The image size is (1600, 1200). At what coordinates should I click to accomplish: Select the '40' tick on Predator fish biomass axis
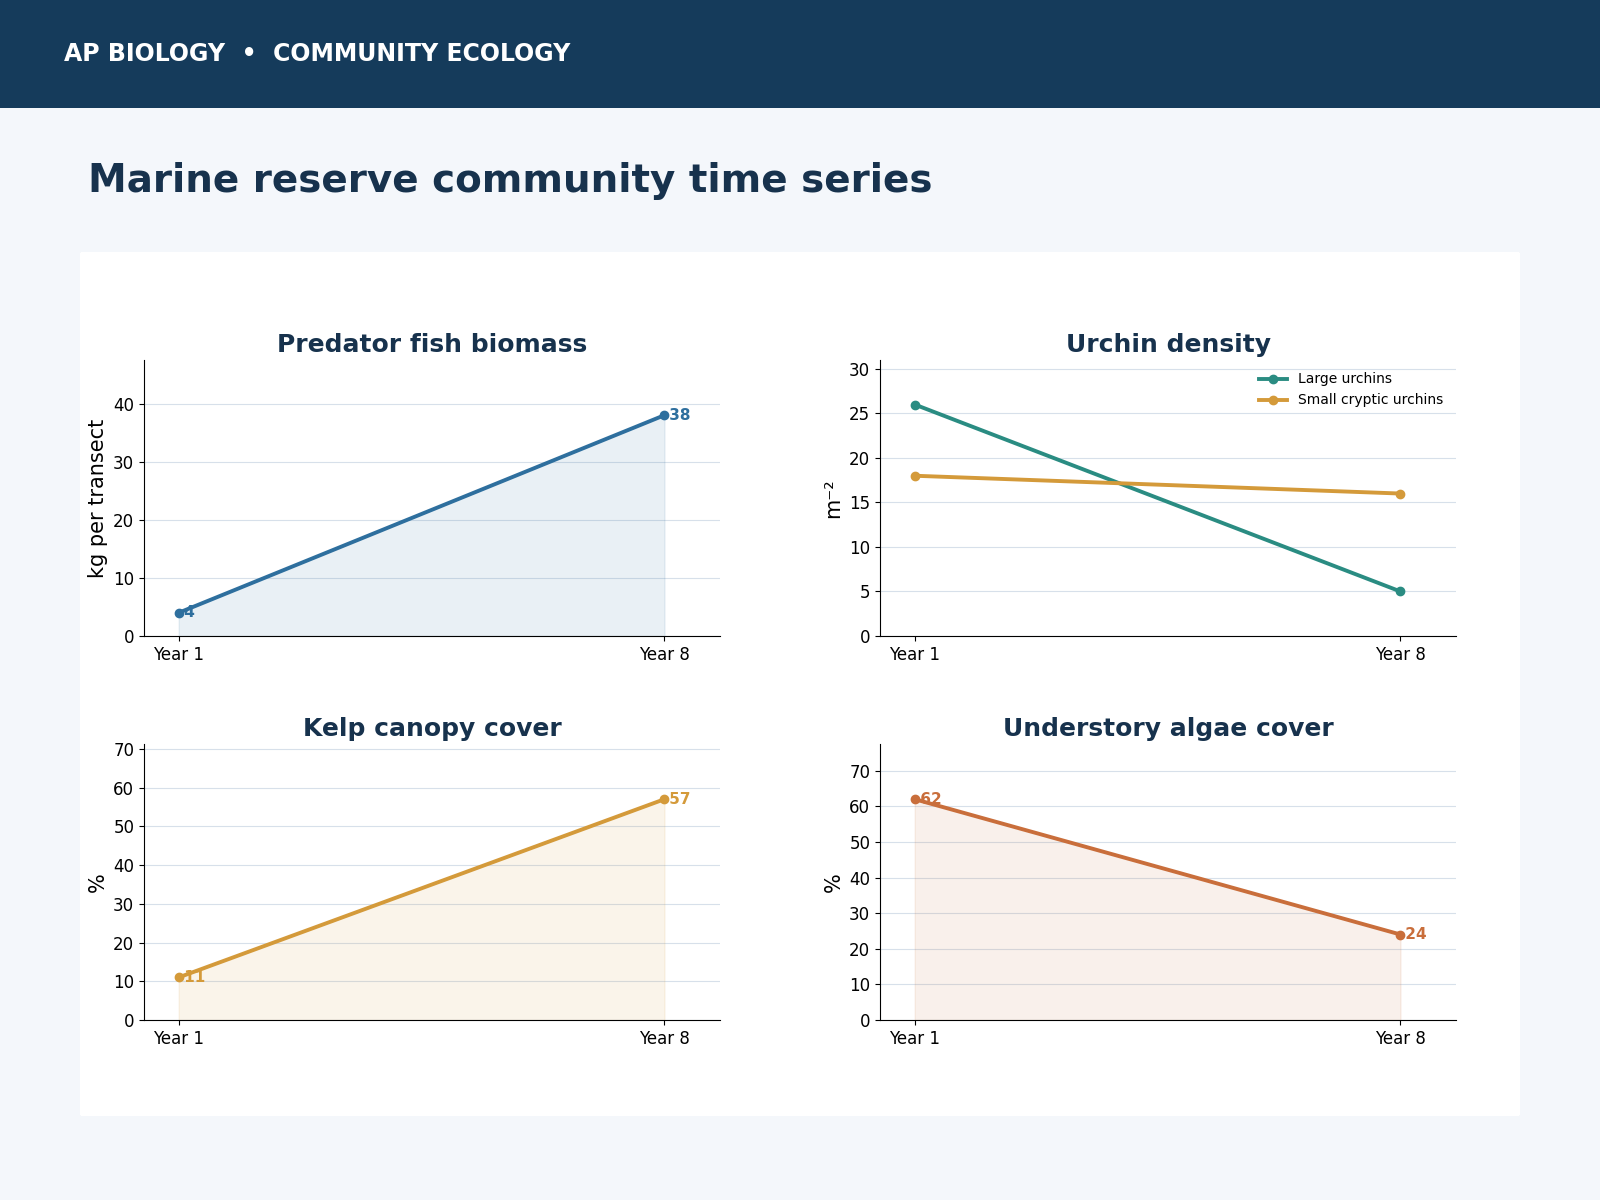click(123, 405)
